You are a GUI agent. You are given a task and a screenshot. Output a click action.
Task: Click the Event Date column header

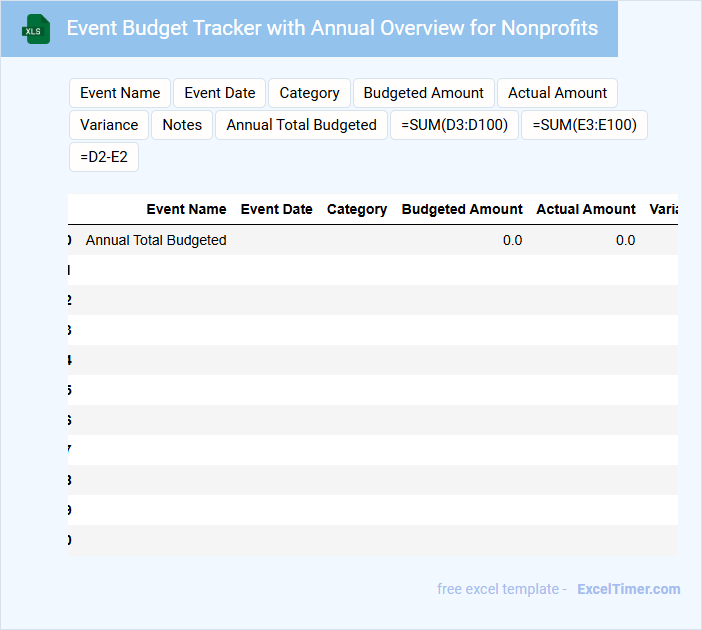point(276,209)
